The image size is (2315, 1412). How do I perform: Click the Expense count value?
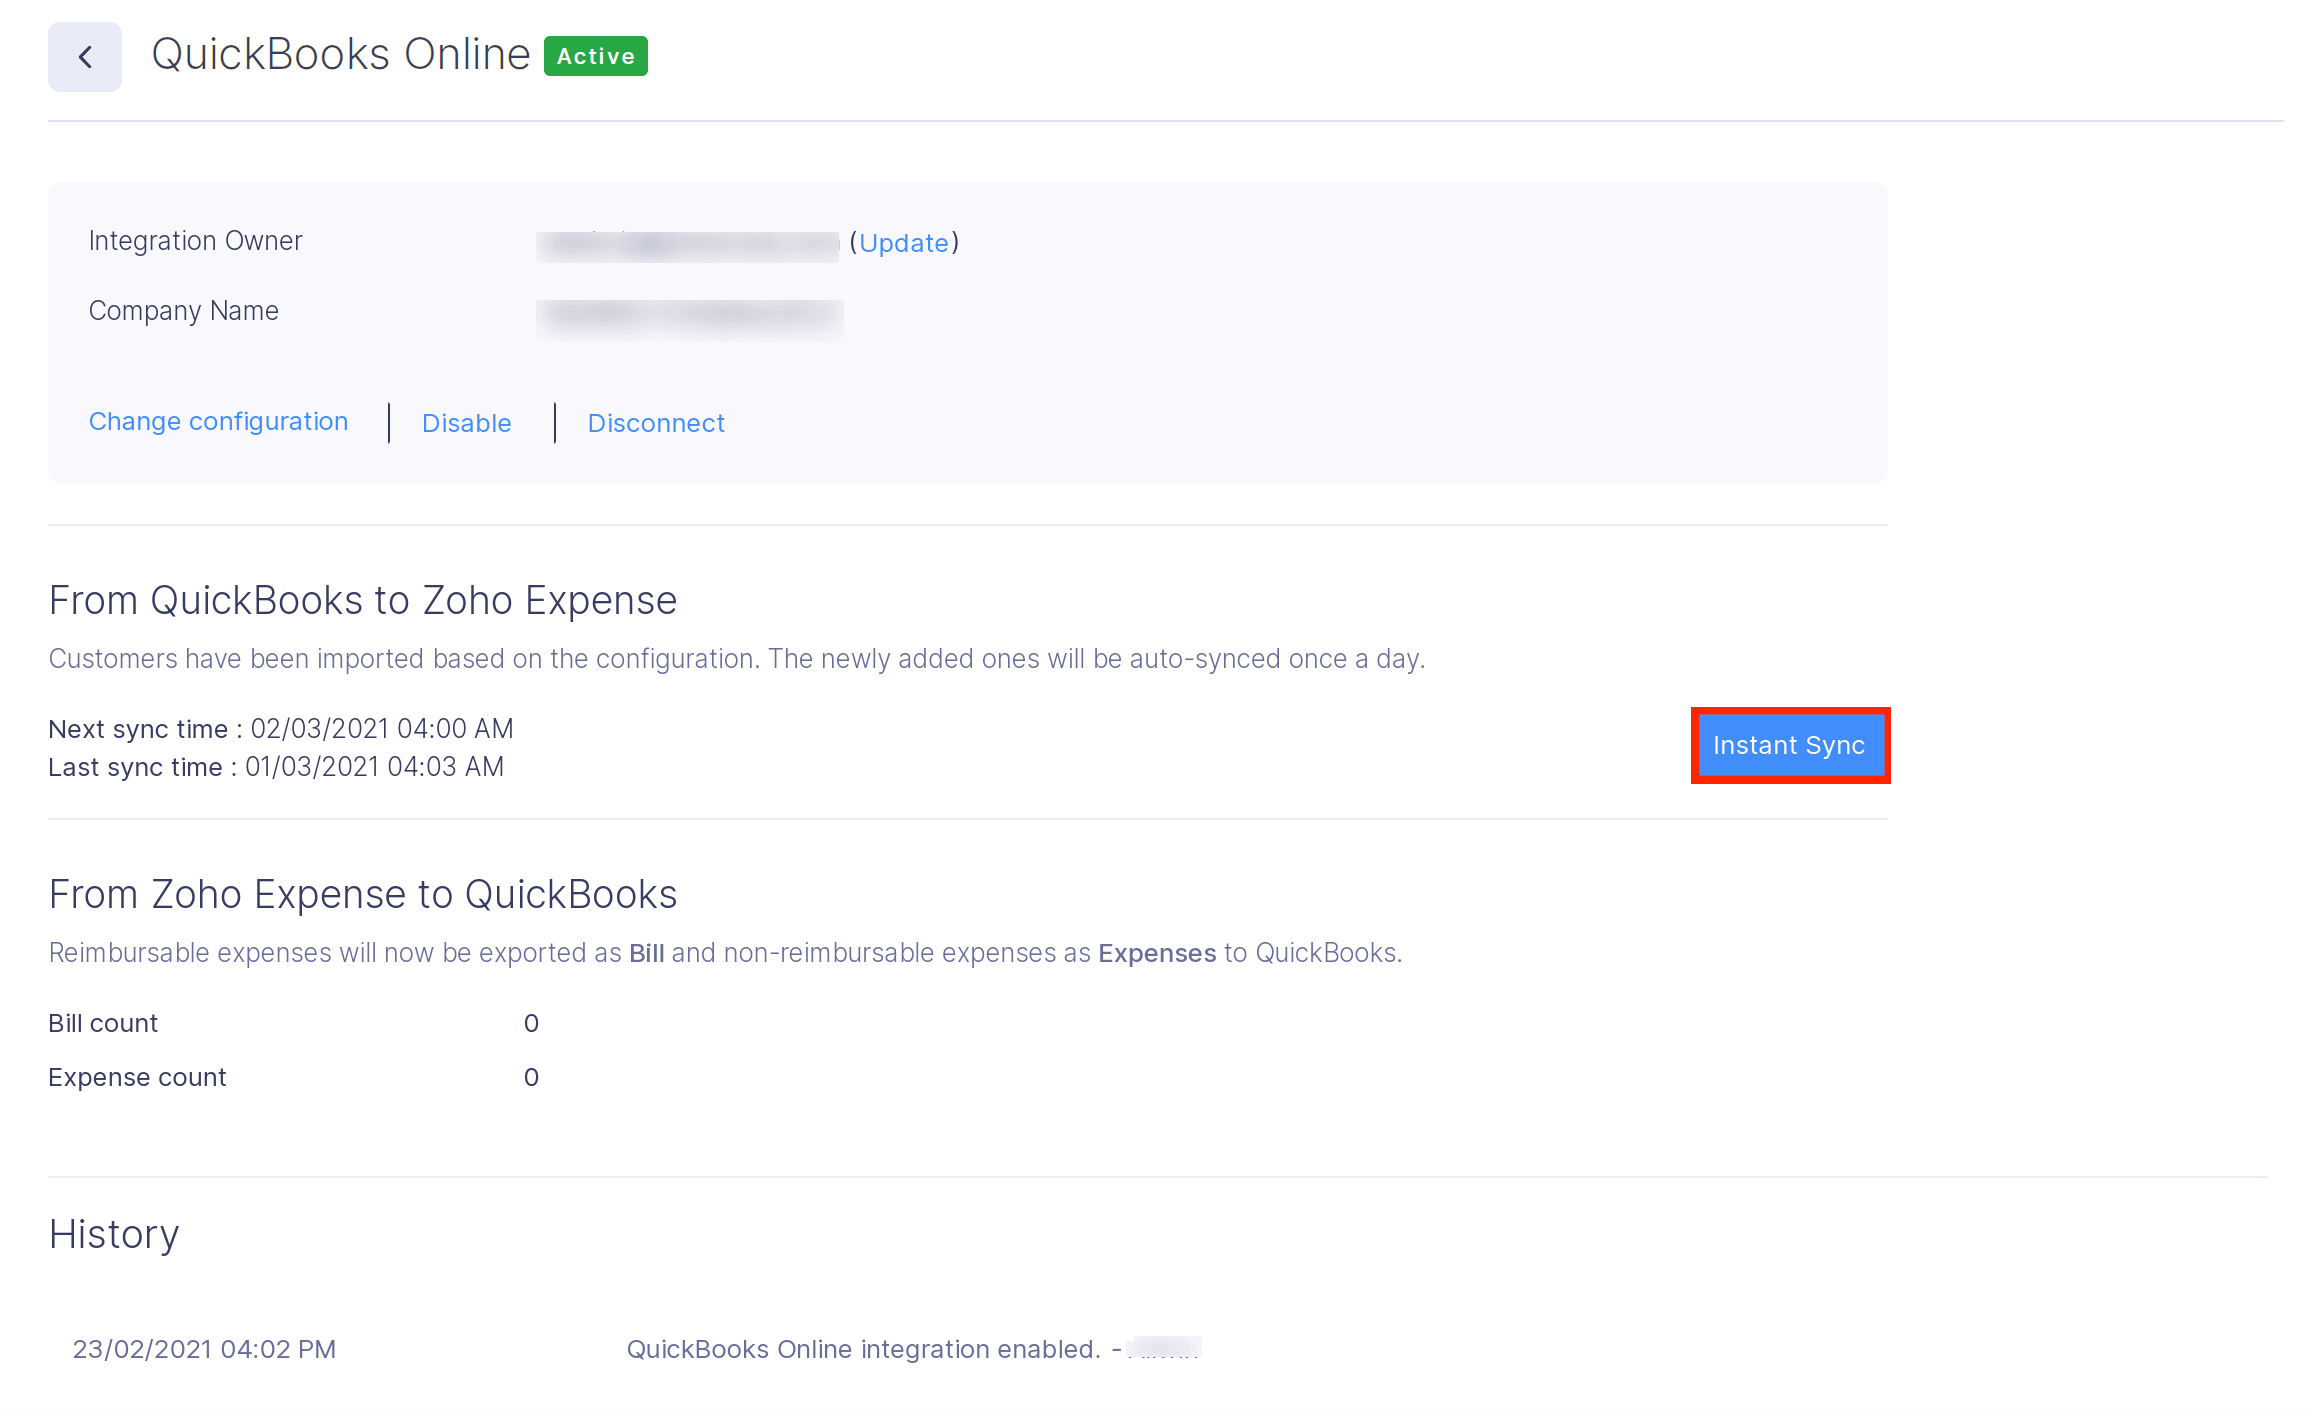(531, 1077)
